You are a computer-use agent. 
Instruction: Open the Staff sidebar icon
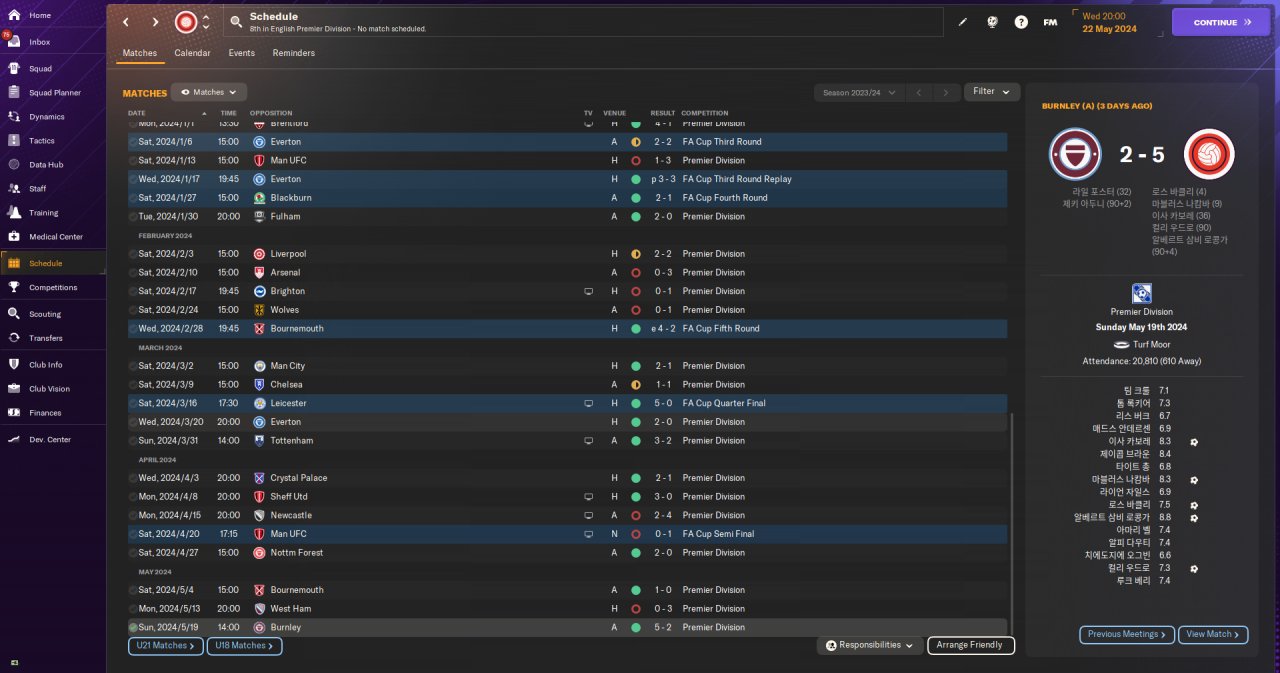(x=14, y=188)
